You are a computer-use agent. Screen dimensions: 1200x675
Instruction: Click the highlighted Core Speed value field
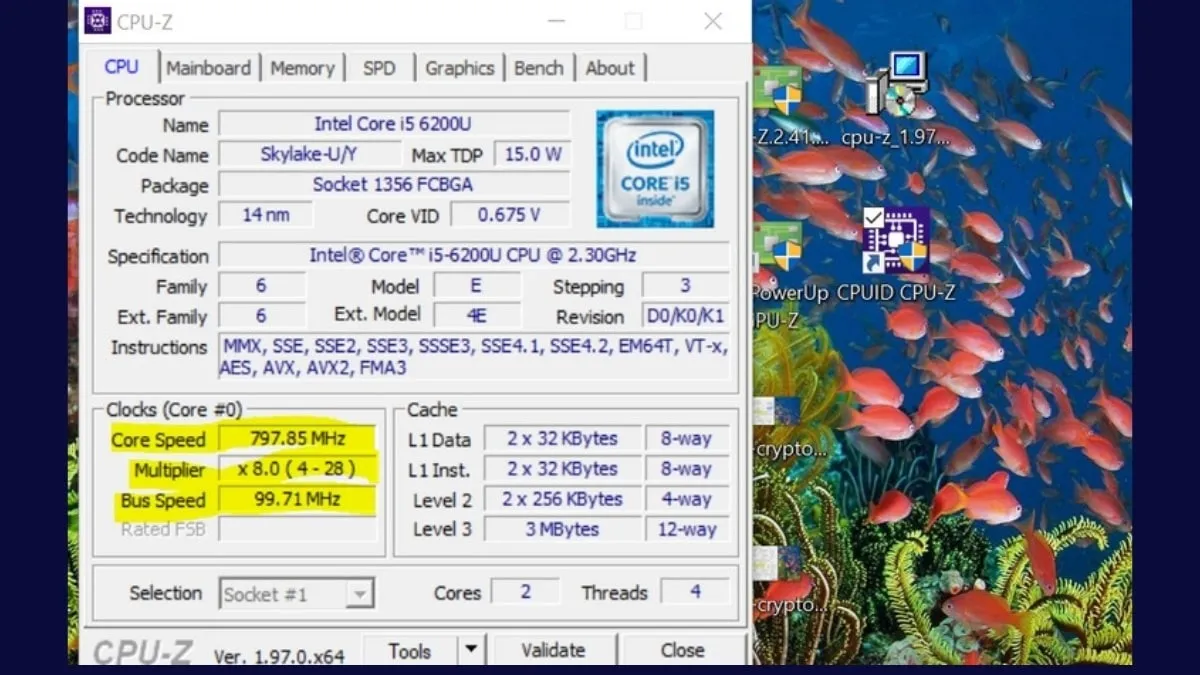(x=296, y=439)
